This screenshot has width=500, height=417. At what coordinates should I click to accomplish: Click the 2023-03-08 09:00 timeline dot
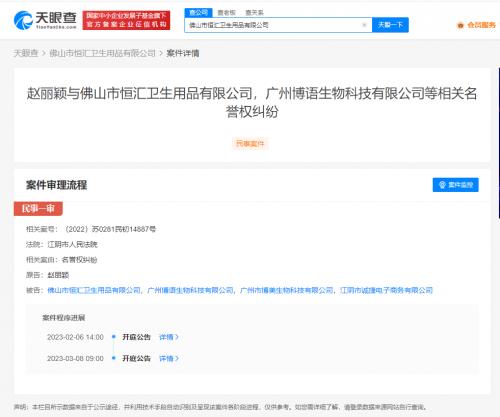pyautogui.click(x=114, y=358)
